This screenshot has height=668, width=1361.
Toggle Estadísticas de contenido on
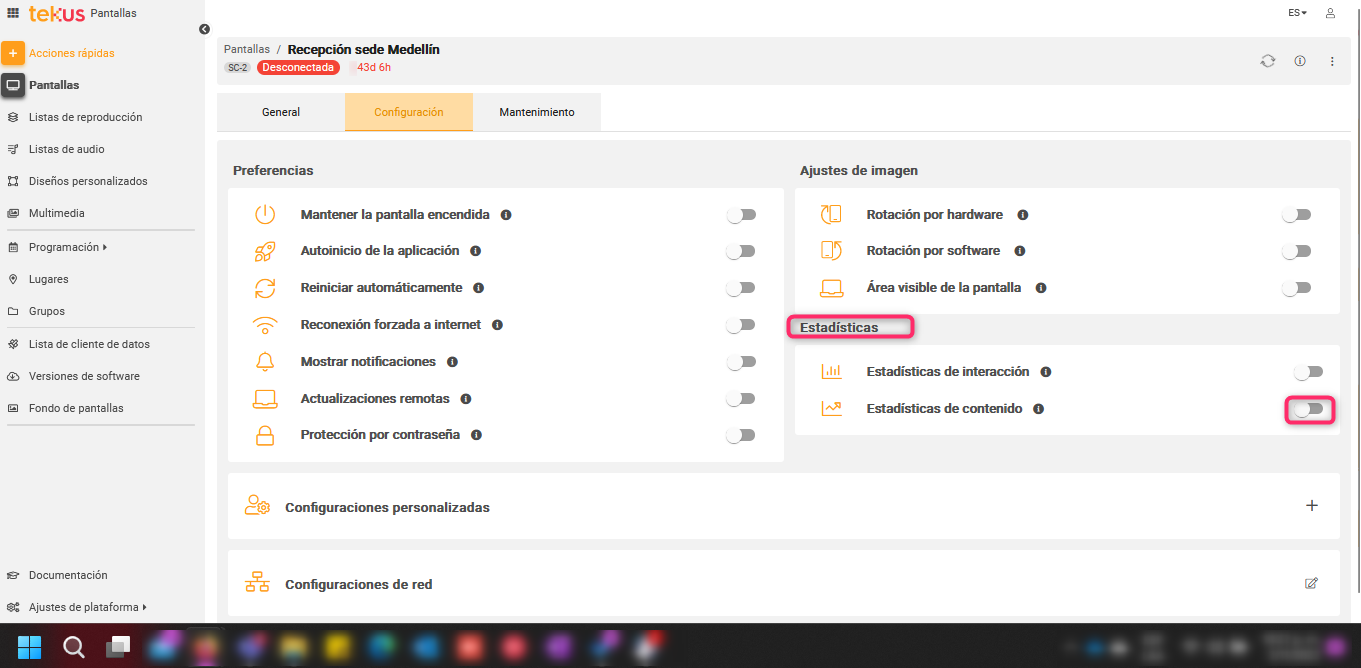(1310, 408)
